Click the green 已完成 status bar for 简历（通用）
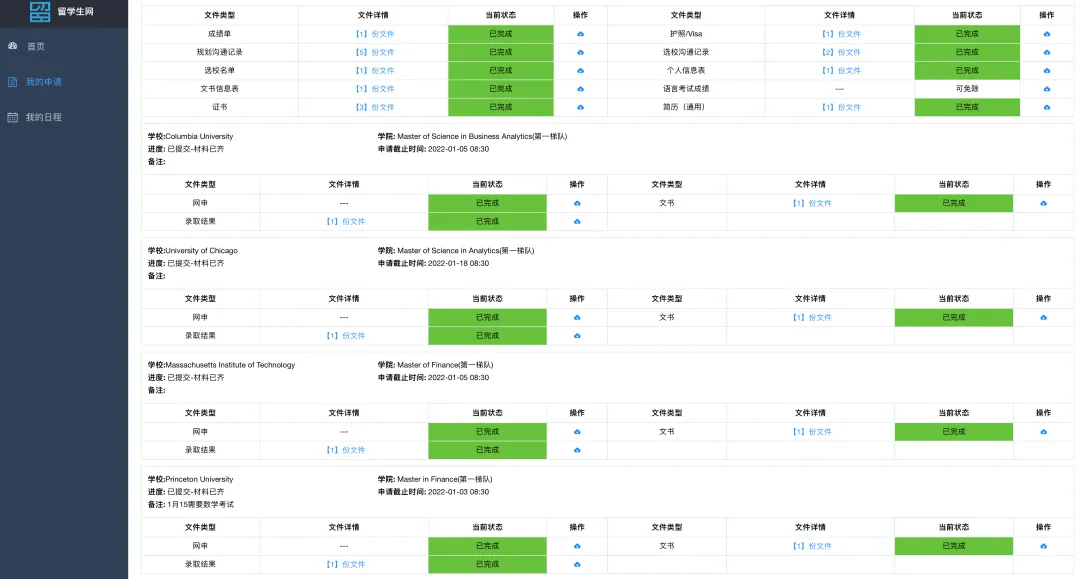The height and width of the screenshot is (579, 1080). point(967,107)
